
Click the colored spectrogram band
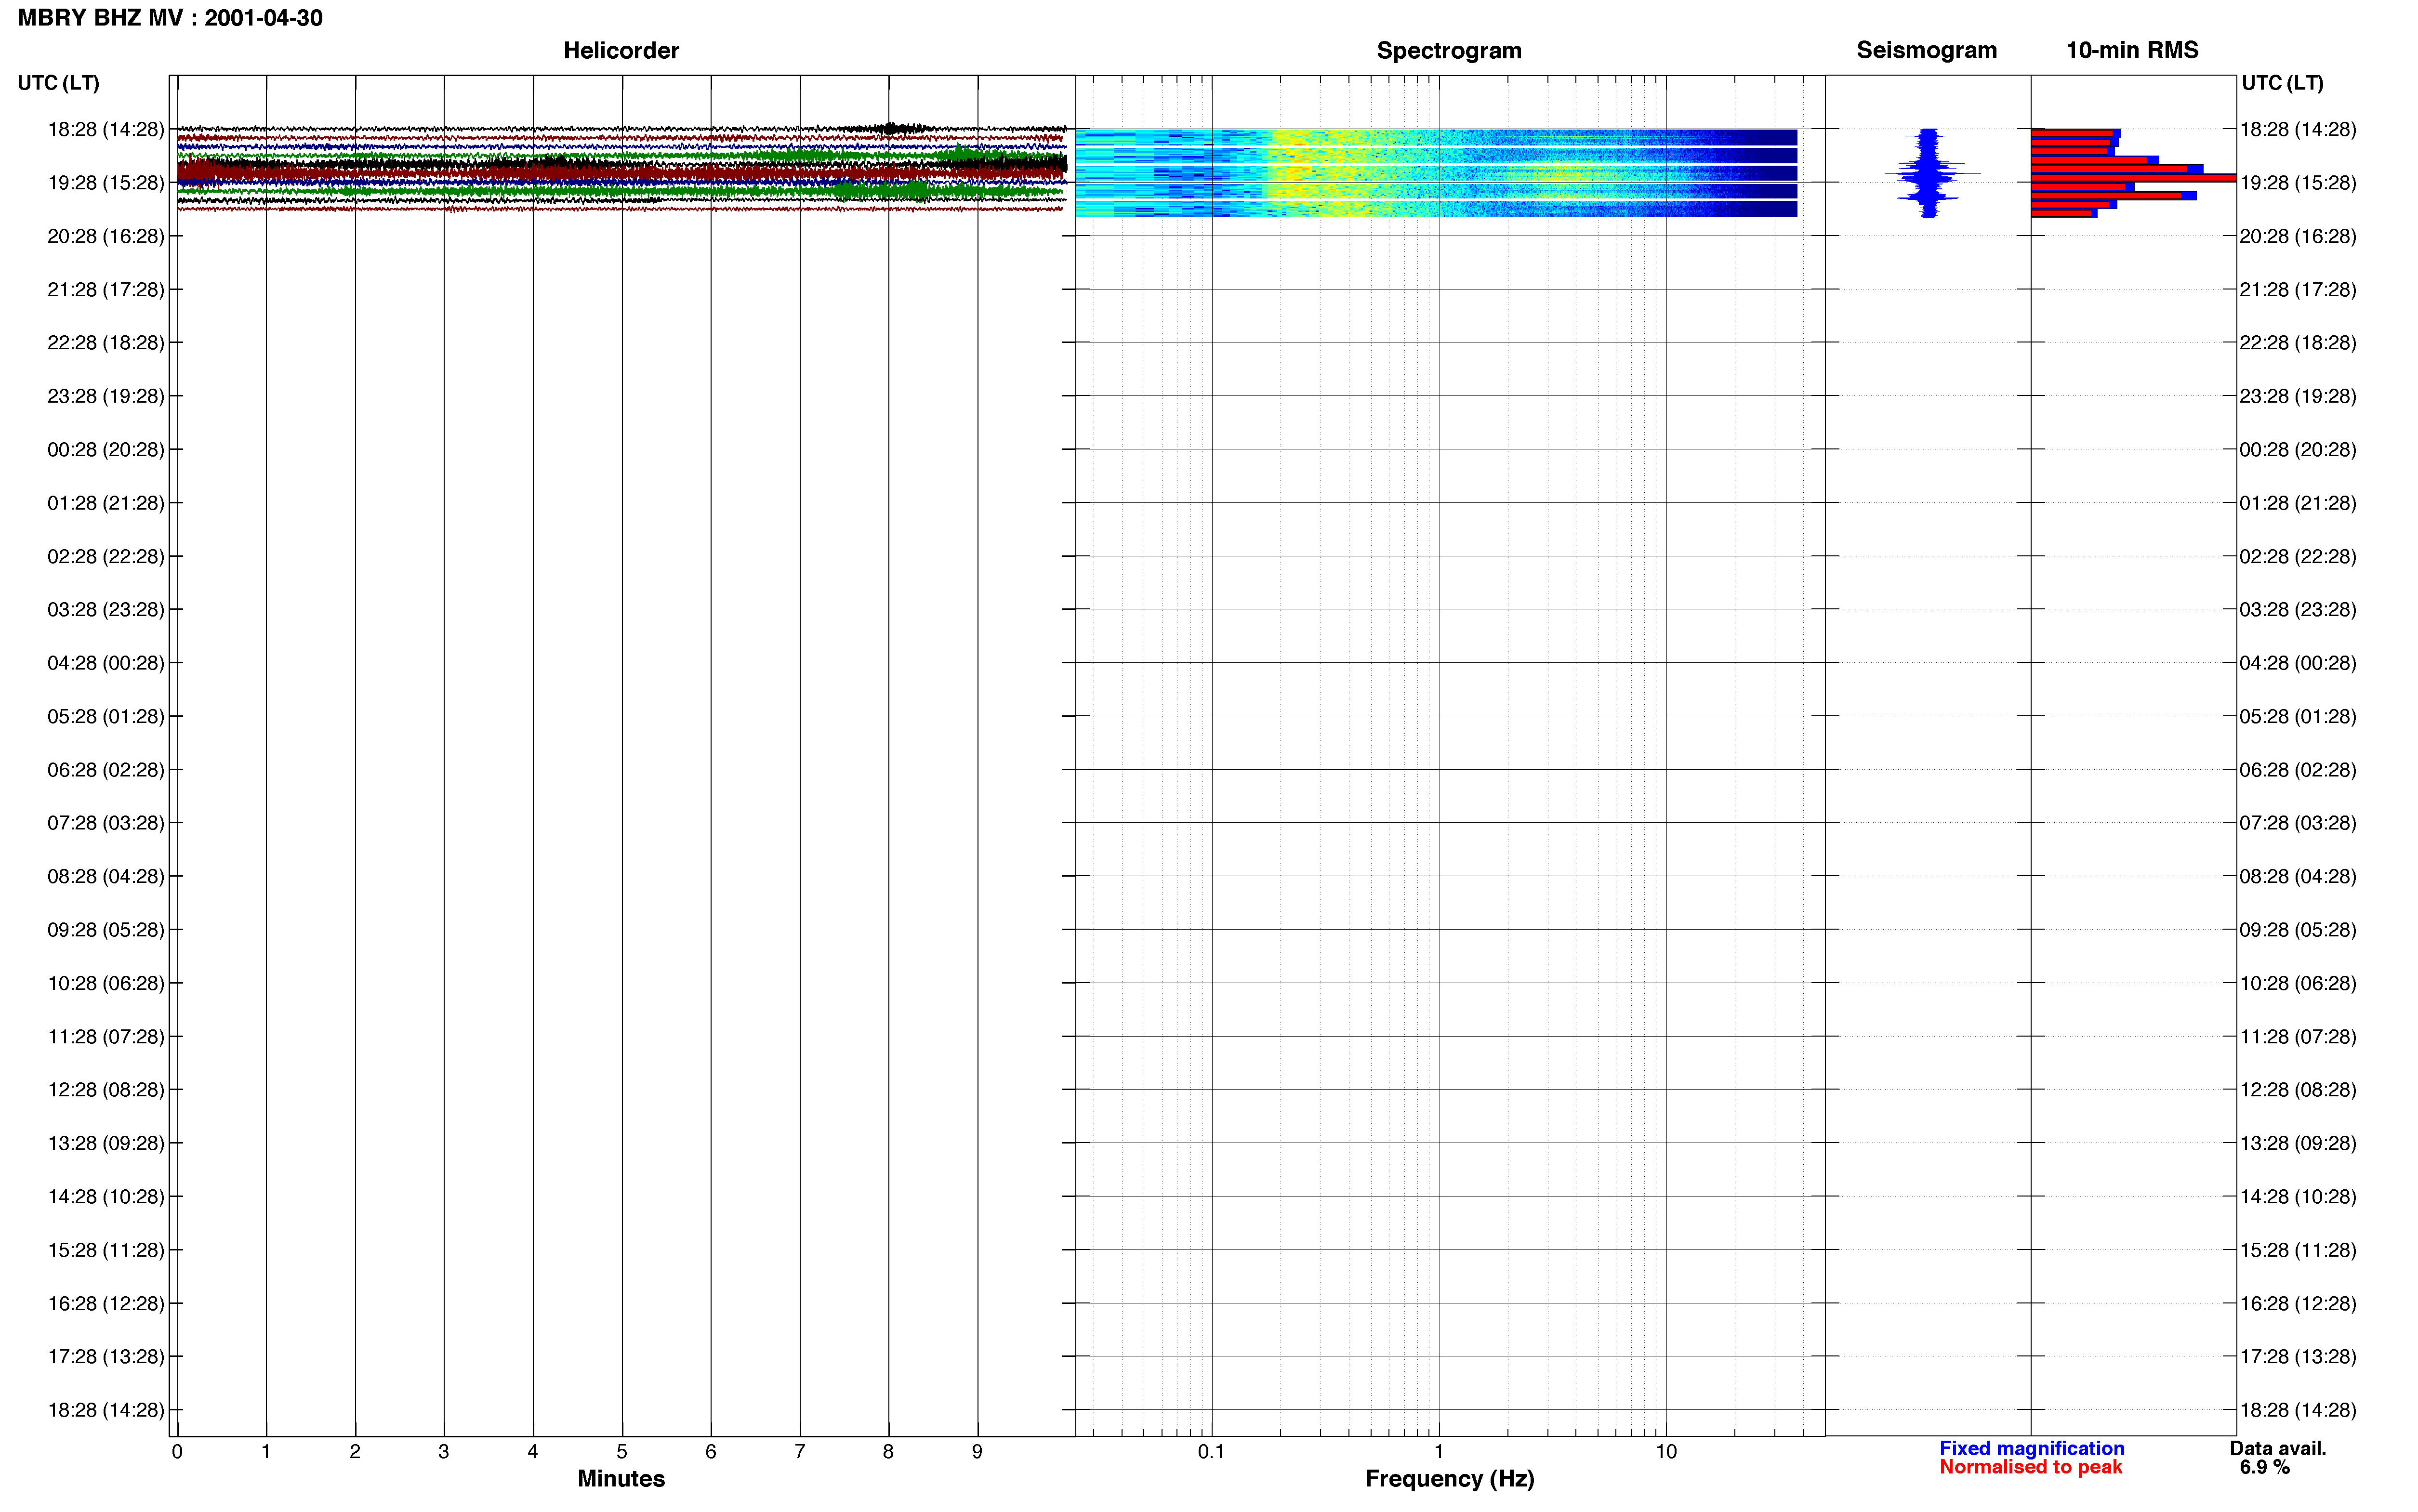coord(1436,172)
